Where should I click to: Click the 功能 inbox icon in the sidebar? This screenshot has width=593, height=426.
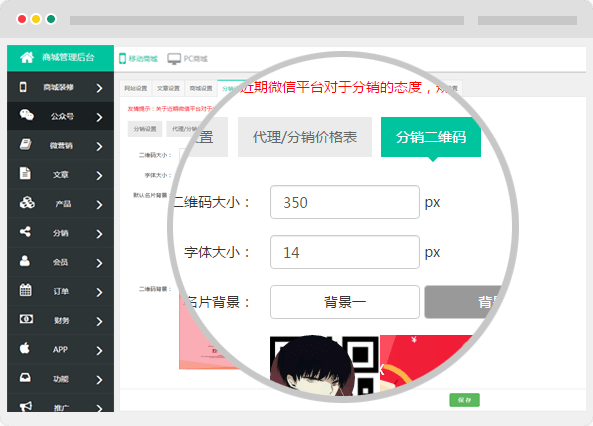(25, 378)
